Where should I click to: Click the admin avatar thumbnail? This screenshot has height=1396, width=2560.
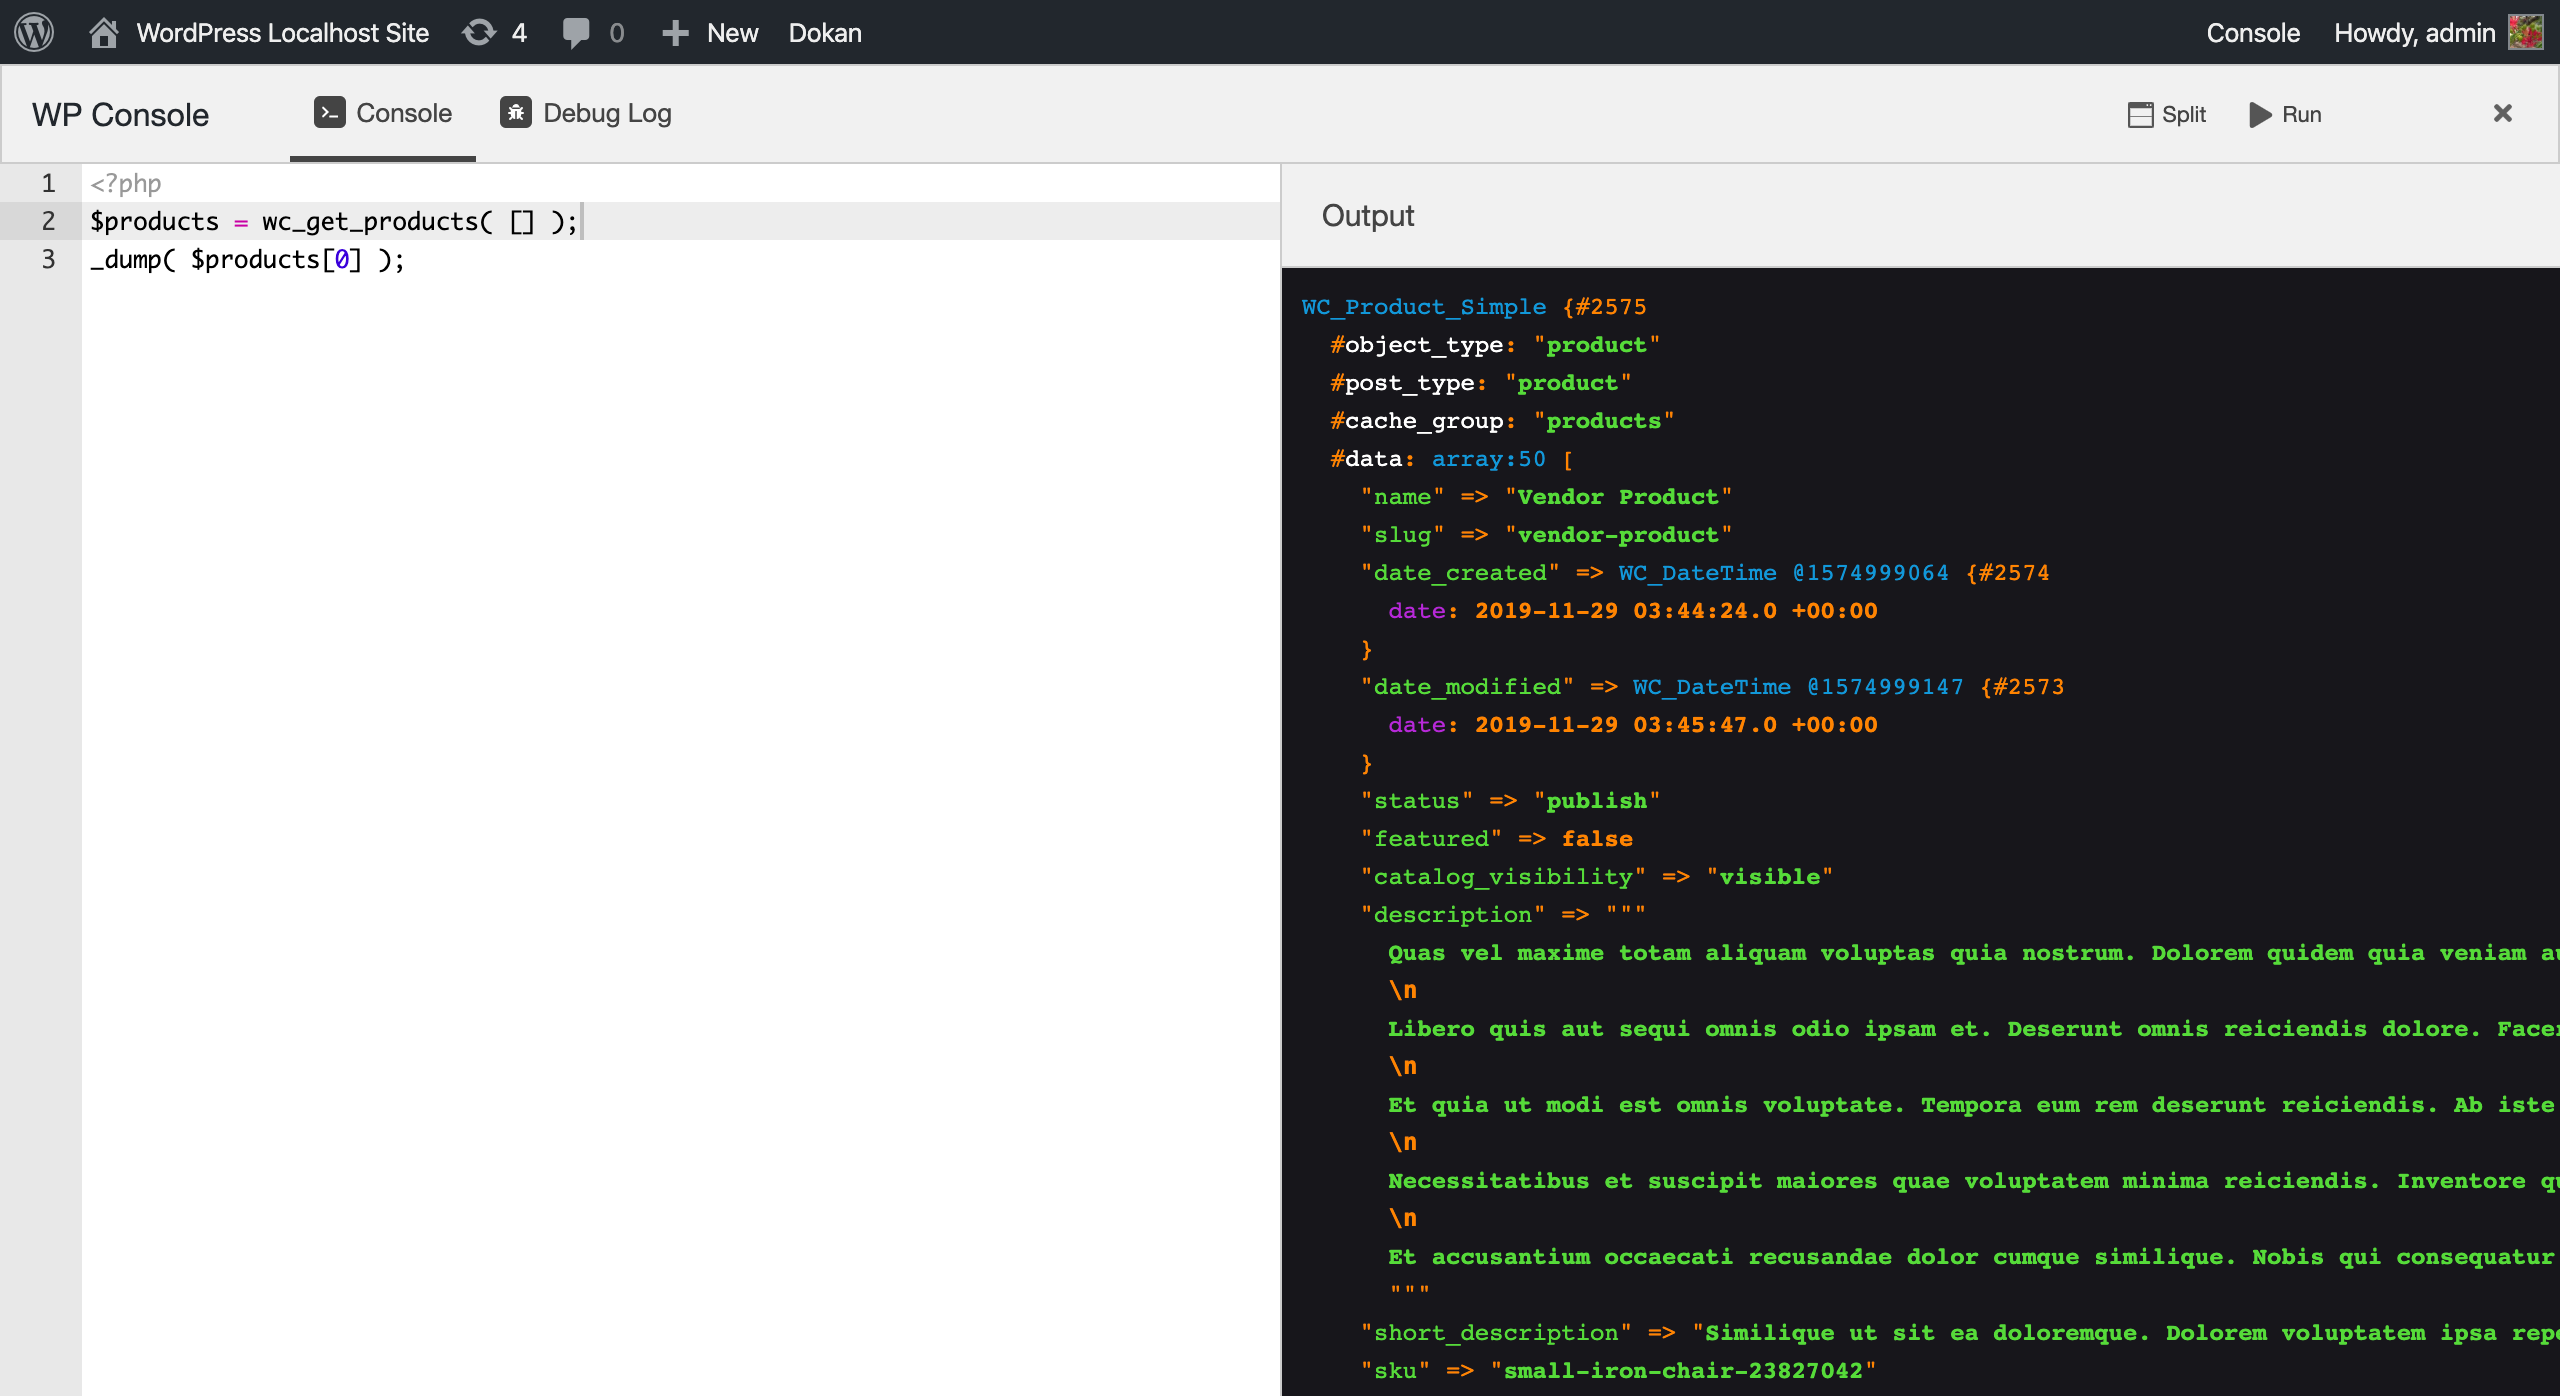2526,32
